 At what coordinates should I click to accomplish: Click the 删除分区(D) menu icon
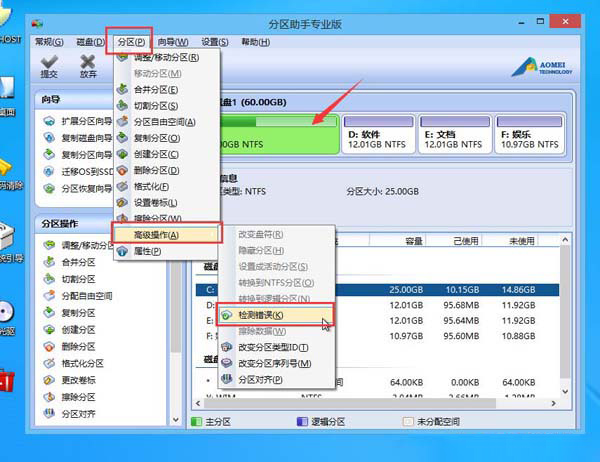122,170
